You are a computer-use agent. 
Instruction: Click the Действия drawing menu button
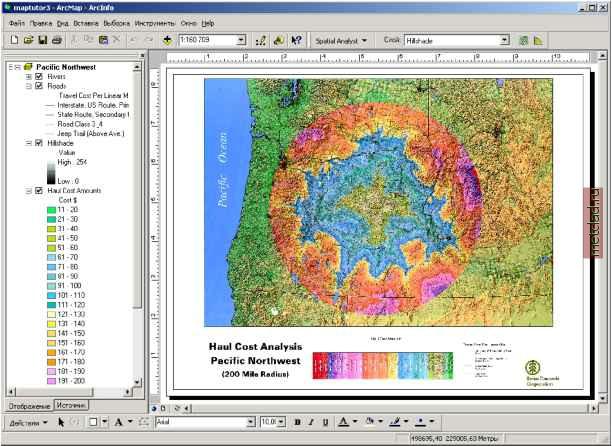pyautogui.click(x=22, y=423)
